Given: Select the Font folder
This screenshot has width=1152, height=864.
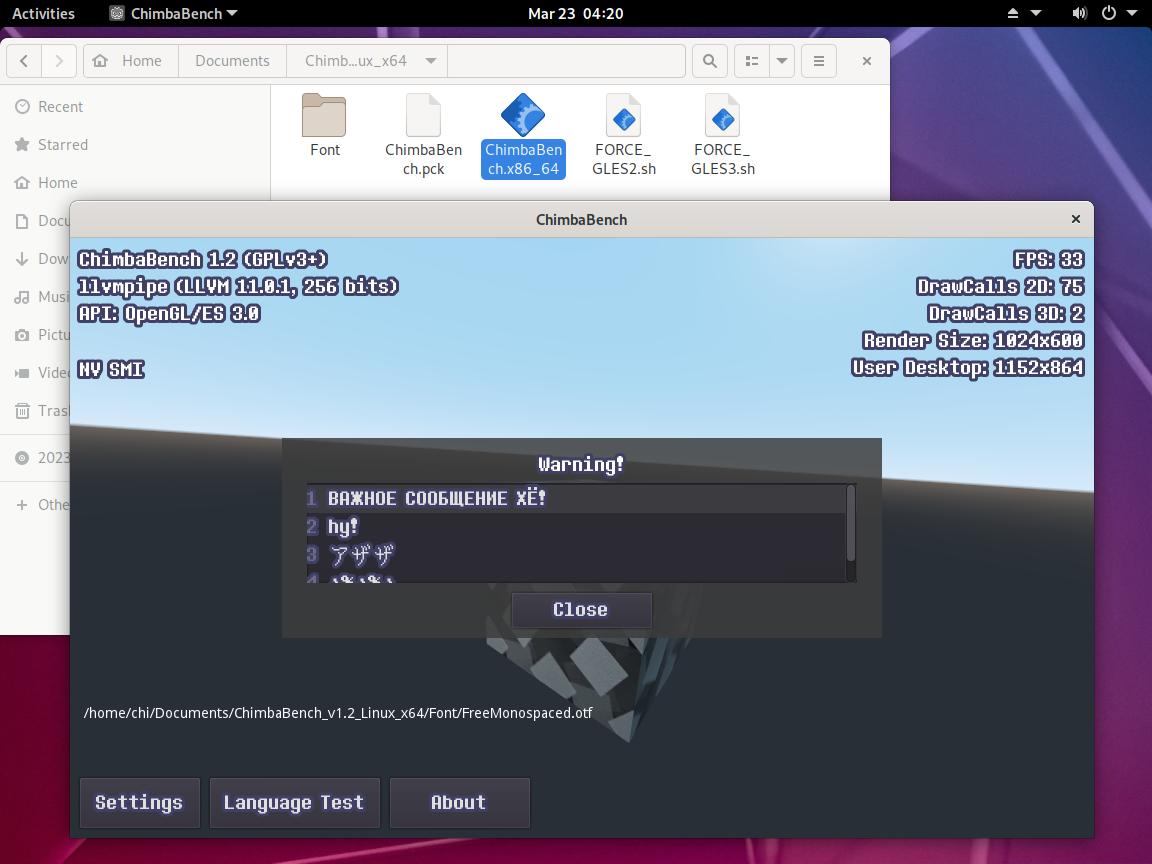Looking at the screenshot, I should tap(324, 125).
